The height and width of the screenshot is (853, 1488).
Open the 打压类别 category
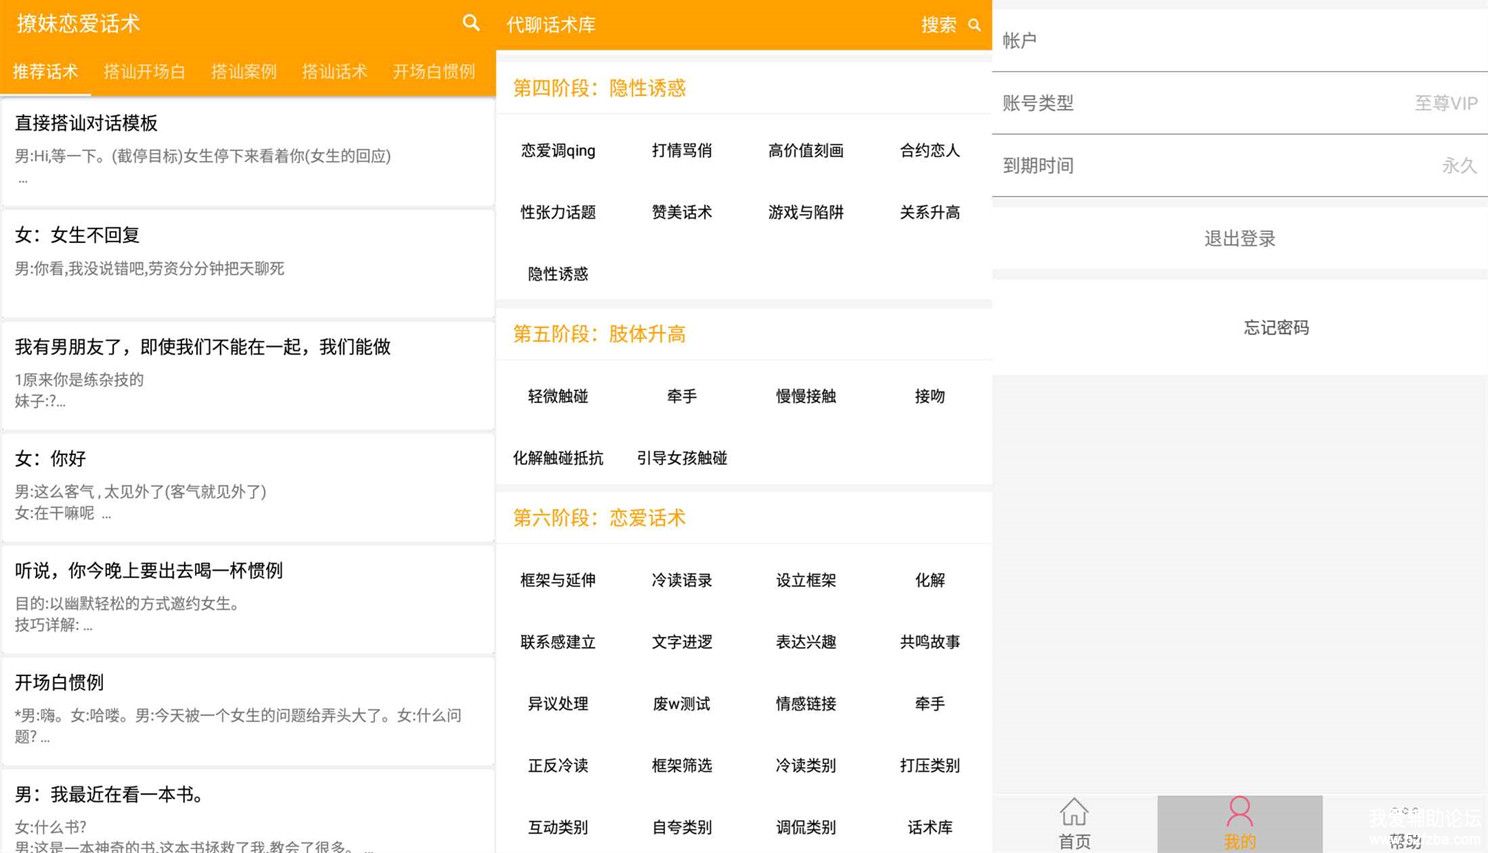930,766
